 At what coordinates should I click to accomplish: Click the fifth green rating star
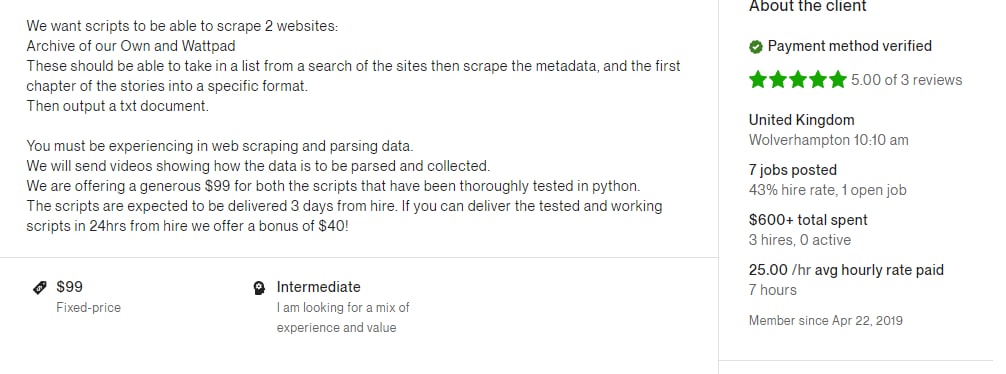(837, 80)
